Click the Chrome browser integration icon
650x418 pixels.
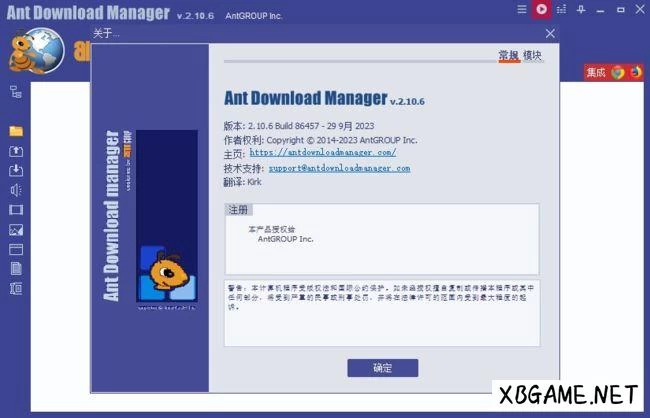coord(618,72)
